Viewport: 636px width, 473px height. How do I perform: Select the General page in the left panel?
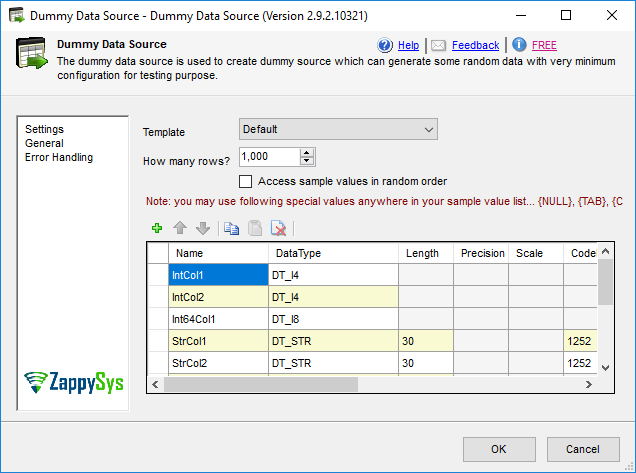44,143
